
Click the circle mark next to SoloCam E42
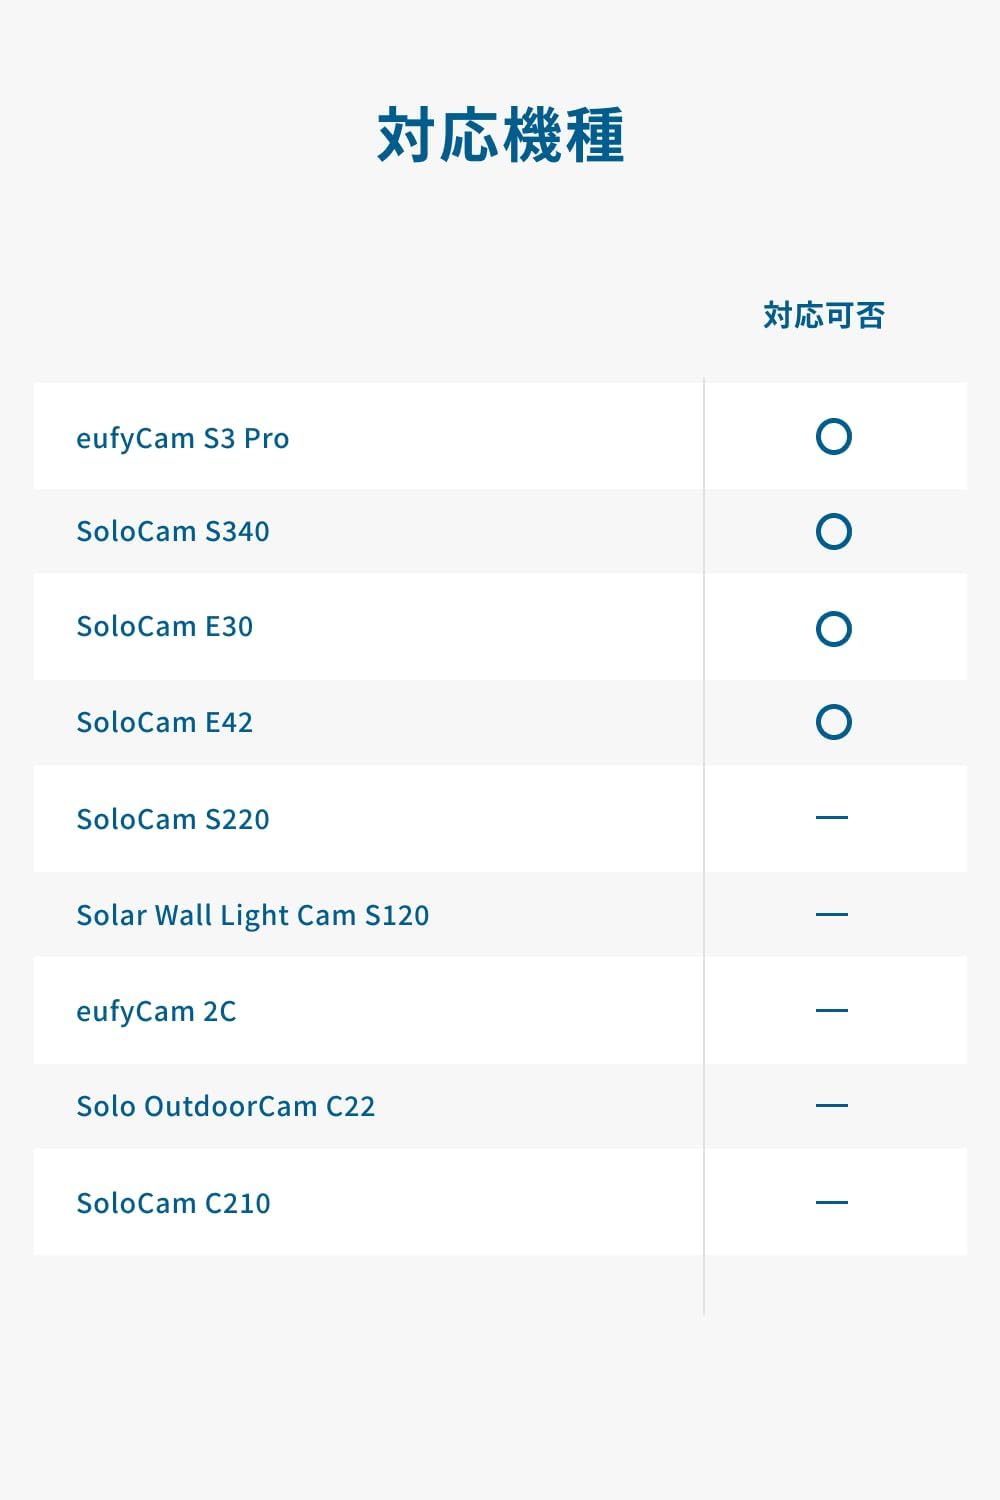pyautogui.click(x=833, y=722)
